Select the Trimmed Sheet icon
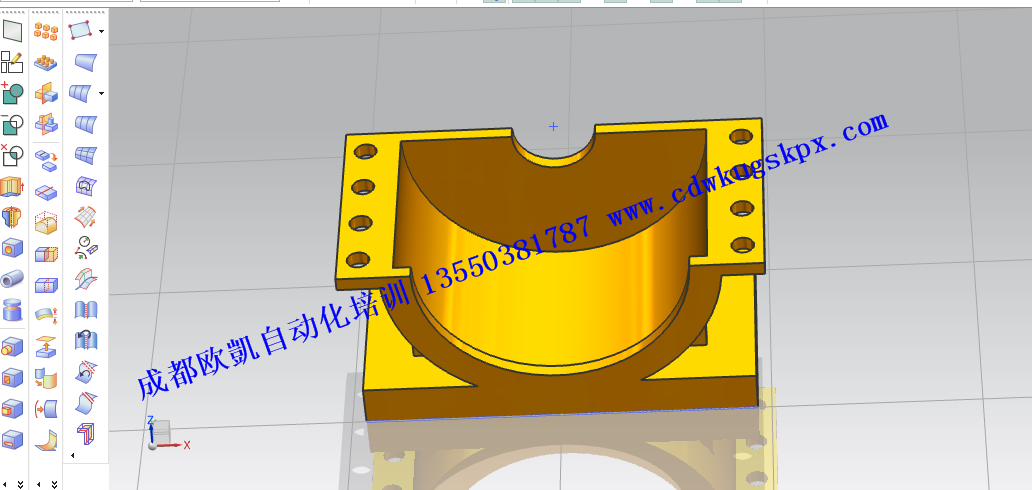Image resolution: width=1032 pixels, height=490 pixels. (86, 402)
